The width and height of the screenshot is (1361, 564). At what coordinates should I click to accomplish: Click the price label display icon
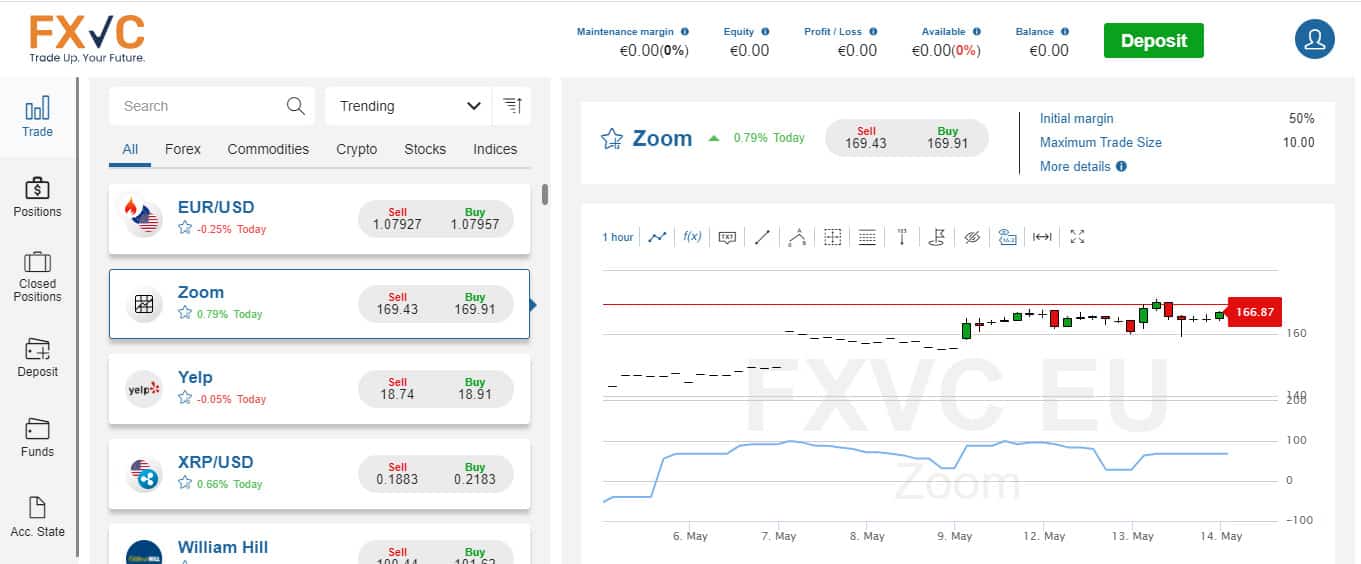pyautogui.click(x=1007, y=237)
